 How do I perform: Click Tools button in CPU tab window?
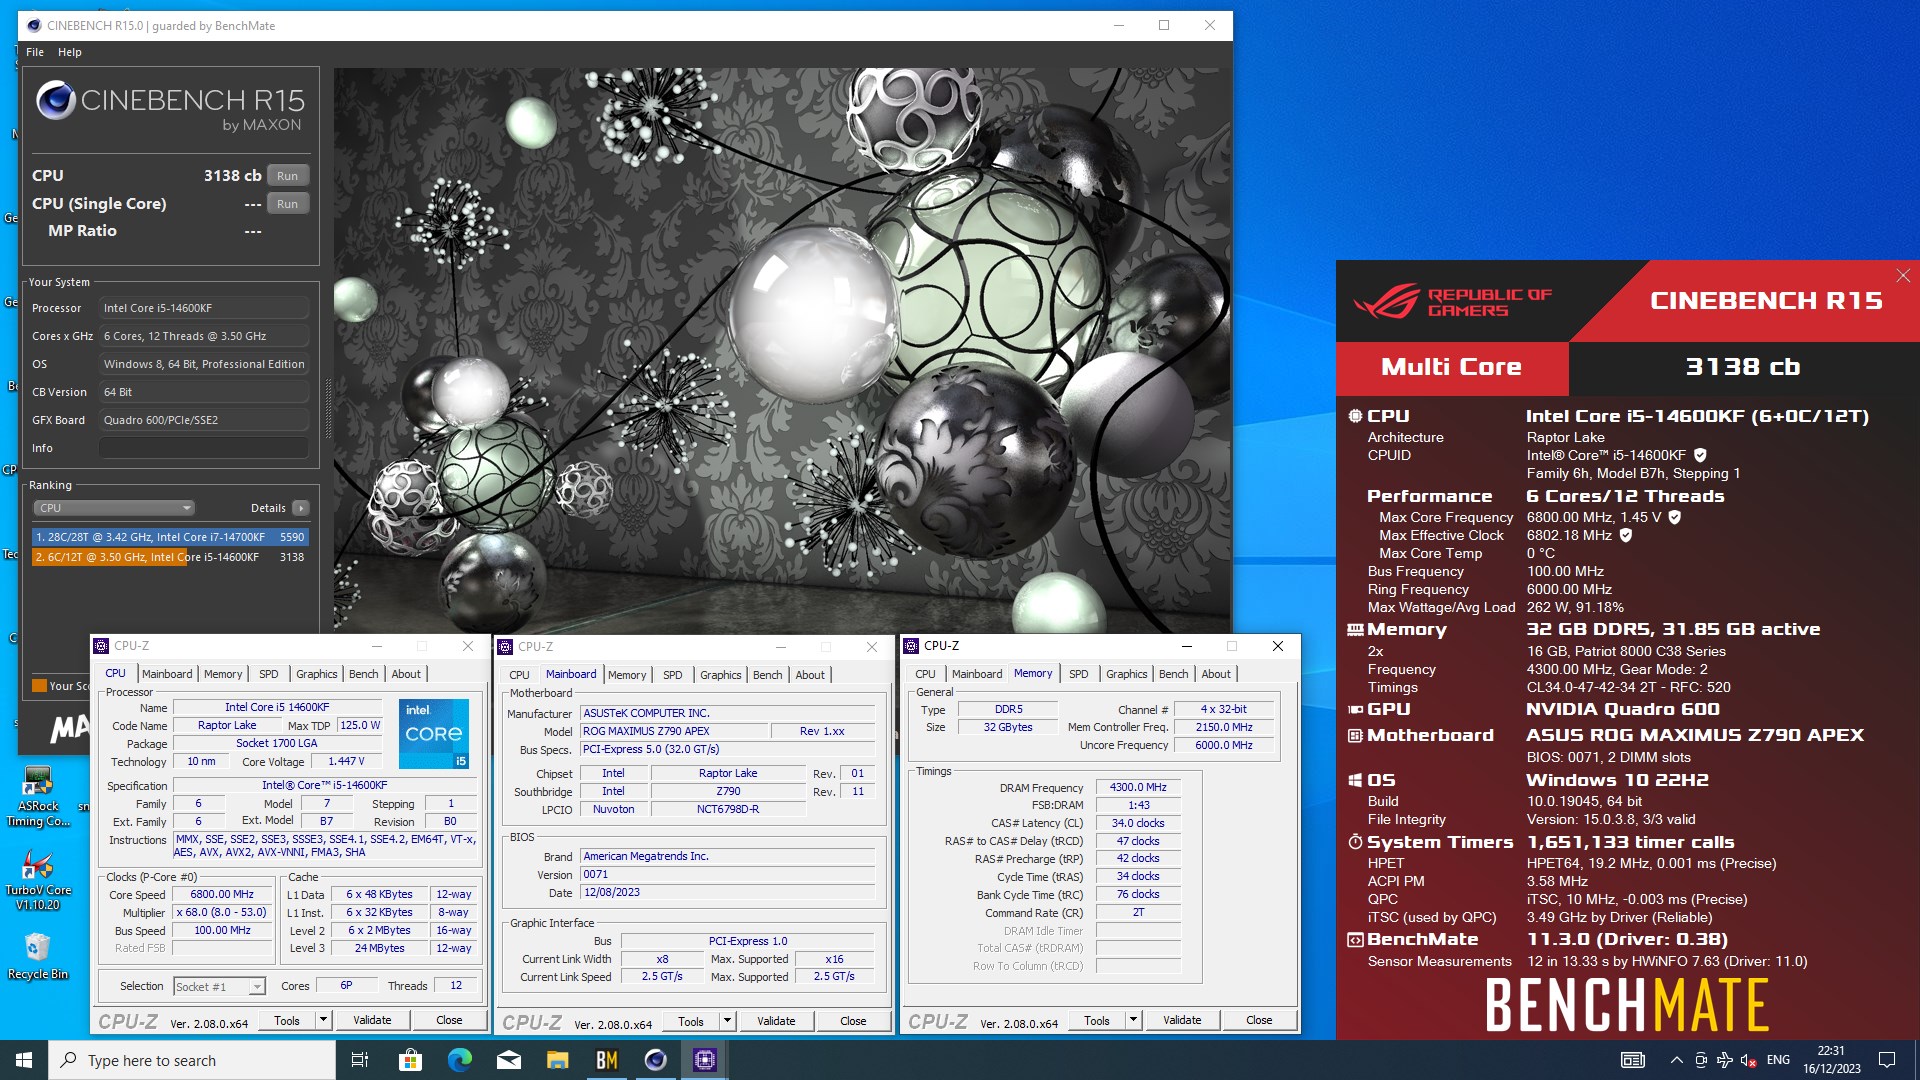coord(287,1020)
